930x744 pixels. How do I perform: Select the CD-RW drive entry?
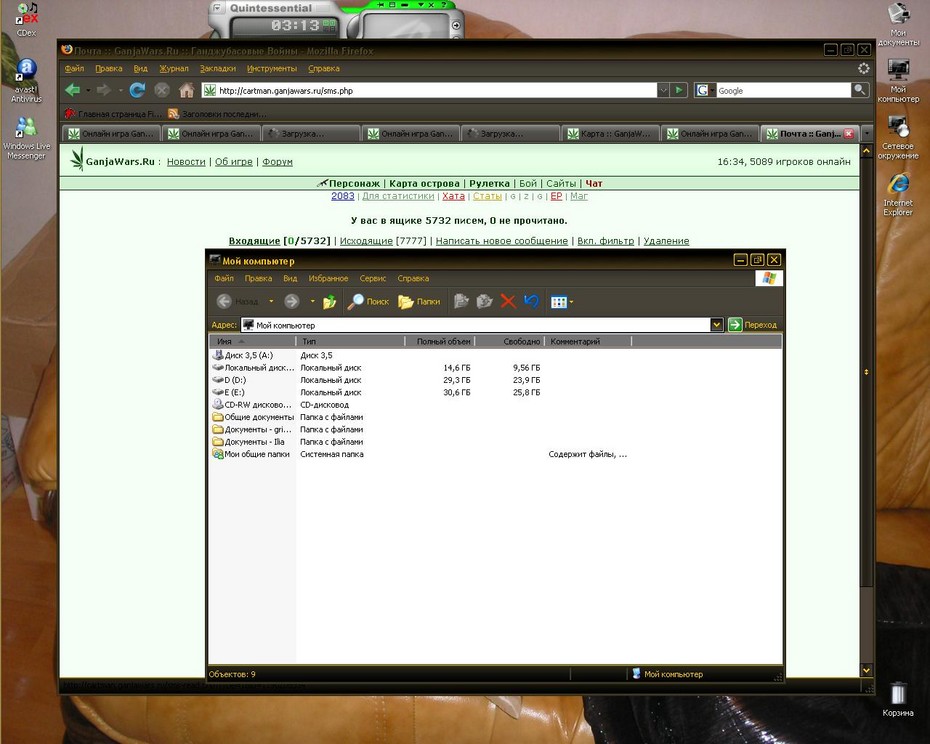tap(253, 405)
